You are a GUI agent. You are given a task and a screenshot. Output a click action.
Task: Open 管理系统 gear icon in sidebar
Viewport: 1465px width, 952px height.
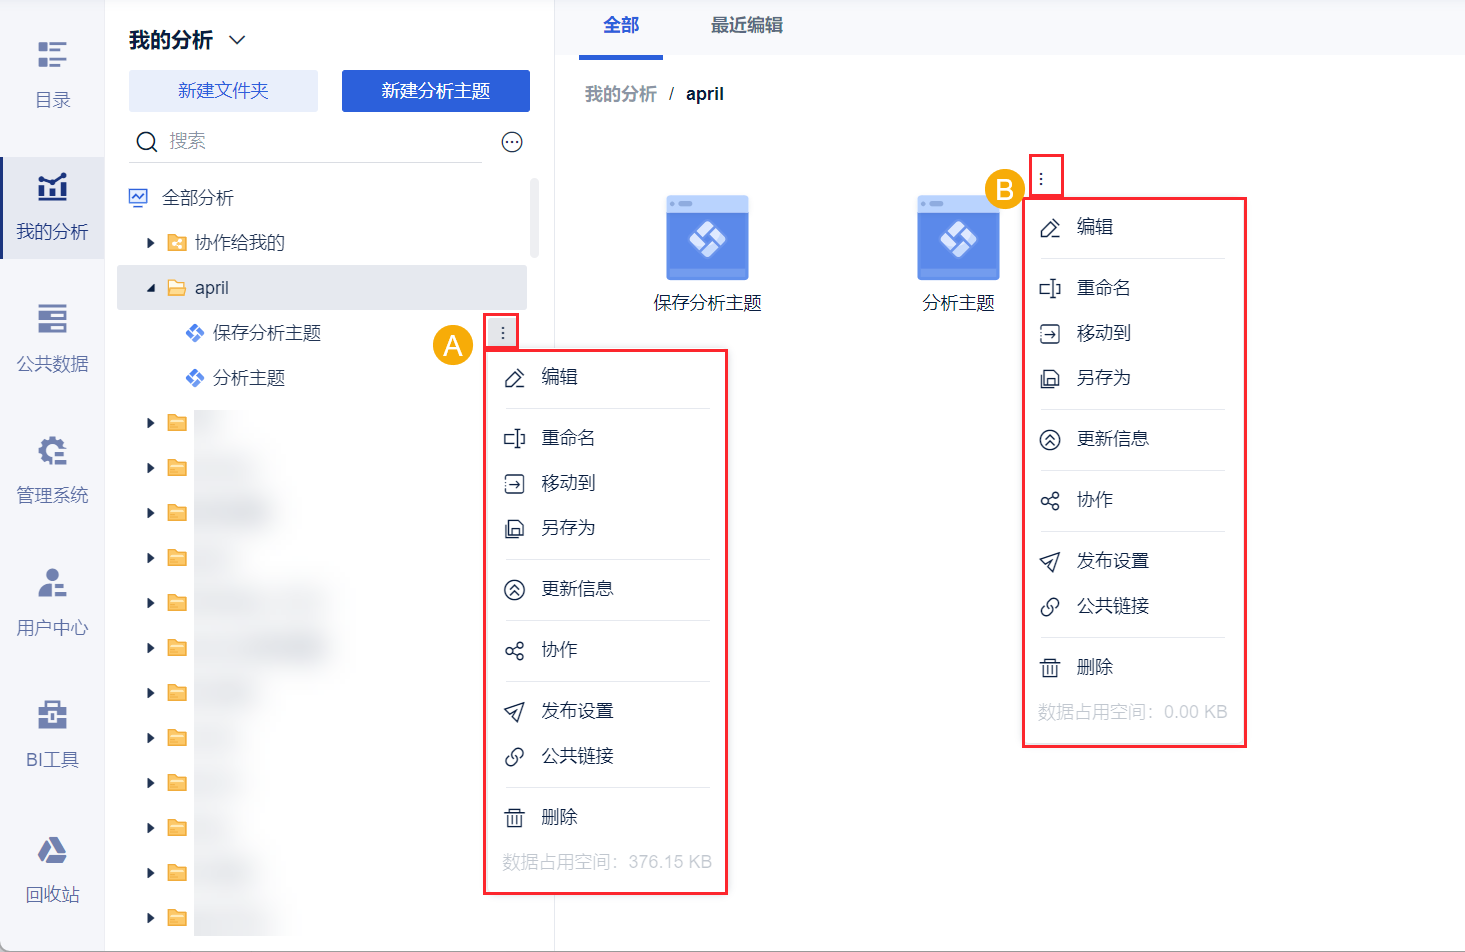[52, 451]
